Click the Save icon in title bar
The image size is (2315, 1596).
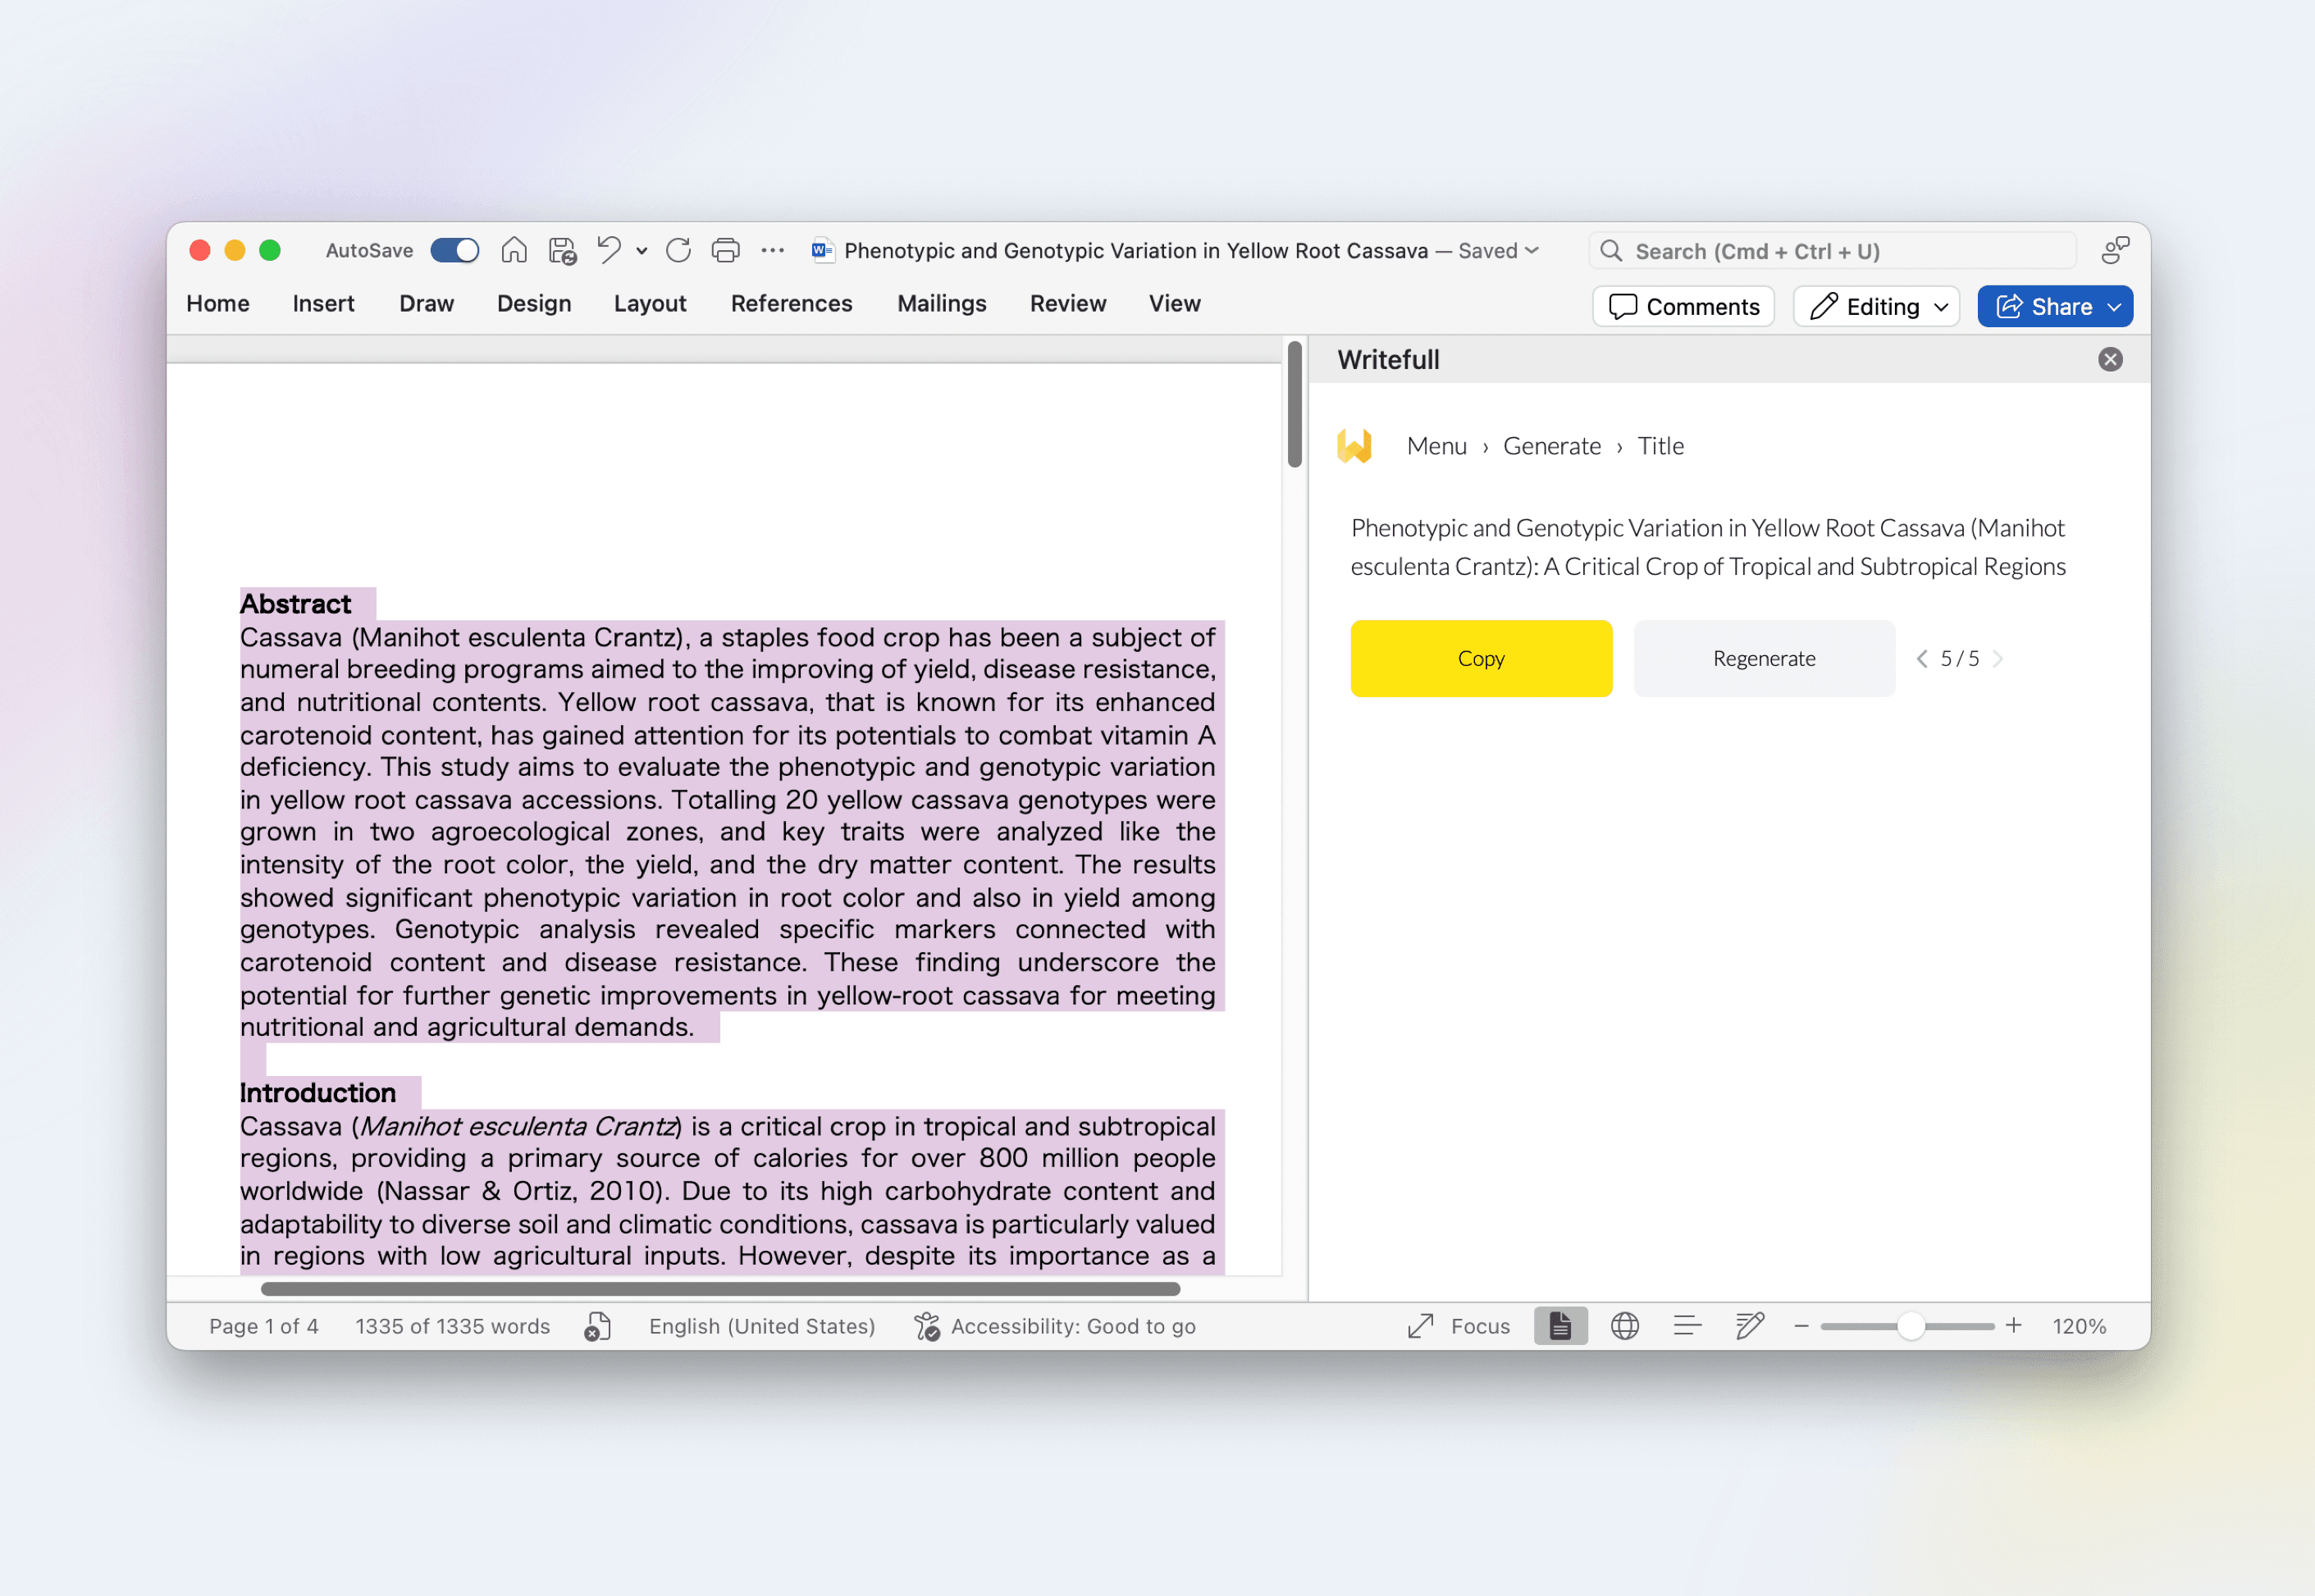pos(562,250)
